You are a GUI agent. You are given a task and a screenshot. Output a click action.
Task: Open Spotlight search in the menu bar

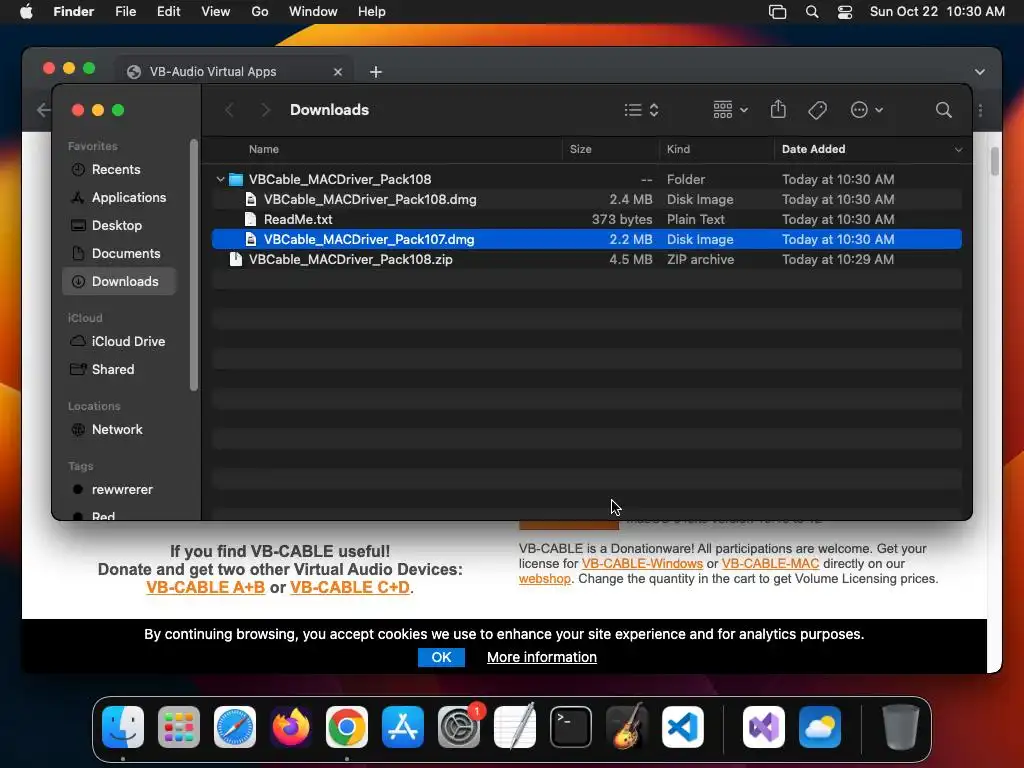click(812, 12)
